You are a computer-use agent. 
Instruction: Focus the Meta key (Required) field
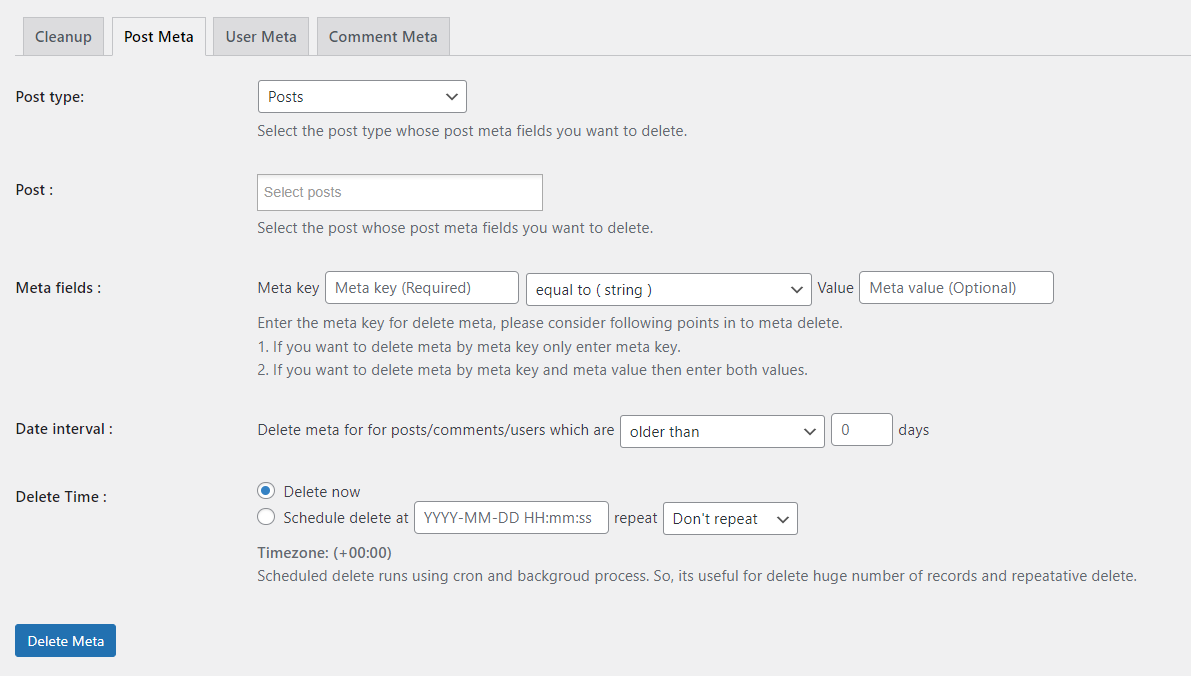(x=421, y=288)
